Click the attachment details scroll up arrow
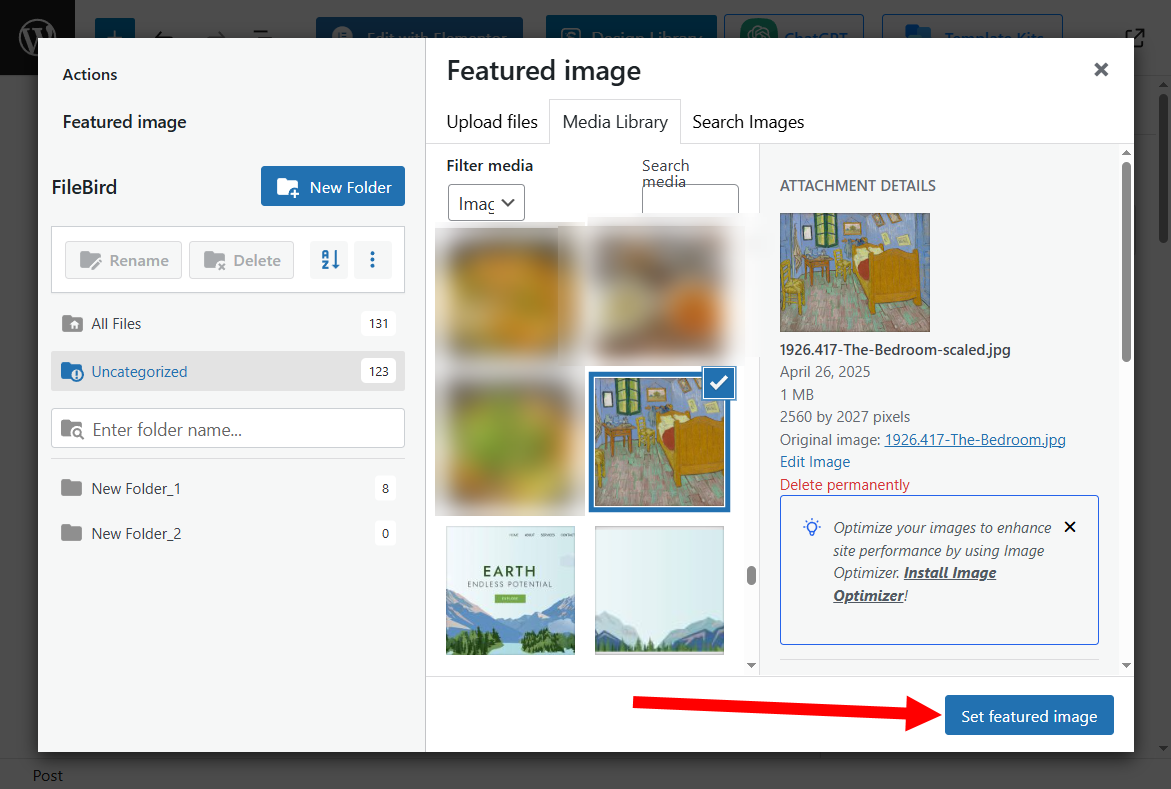The height and width of the screenshot is (789, 1171). [x=1126, y=152]
